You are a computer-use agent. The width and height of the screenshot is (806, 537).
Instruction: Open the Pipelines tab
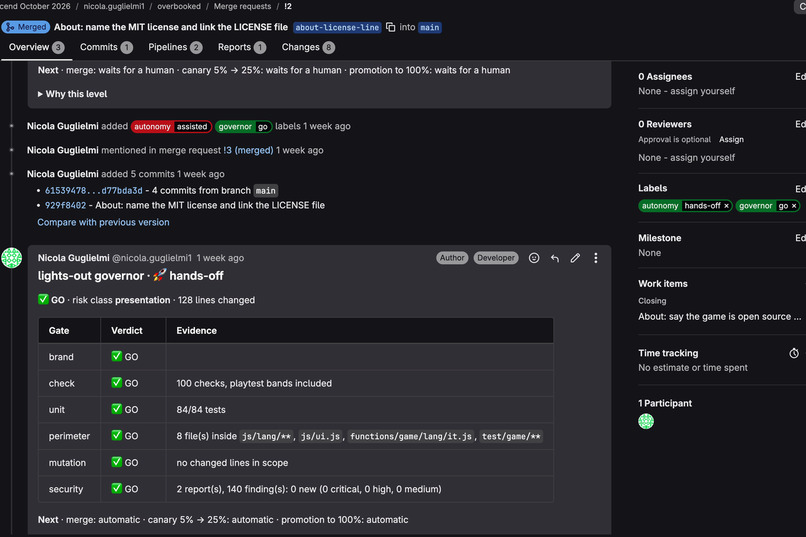pyautogui.click(x=175, y=47)
